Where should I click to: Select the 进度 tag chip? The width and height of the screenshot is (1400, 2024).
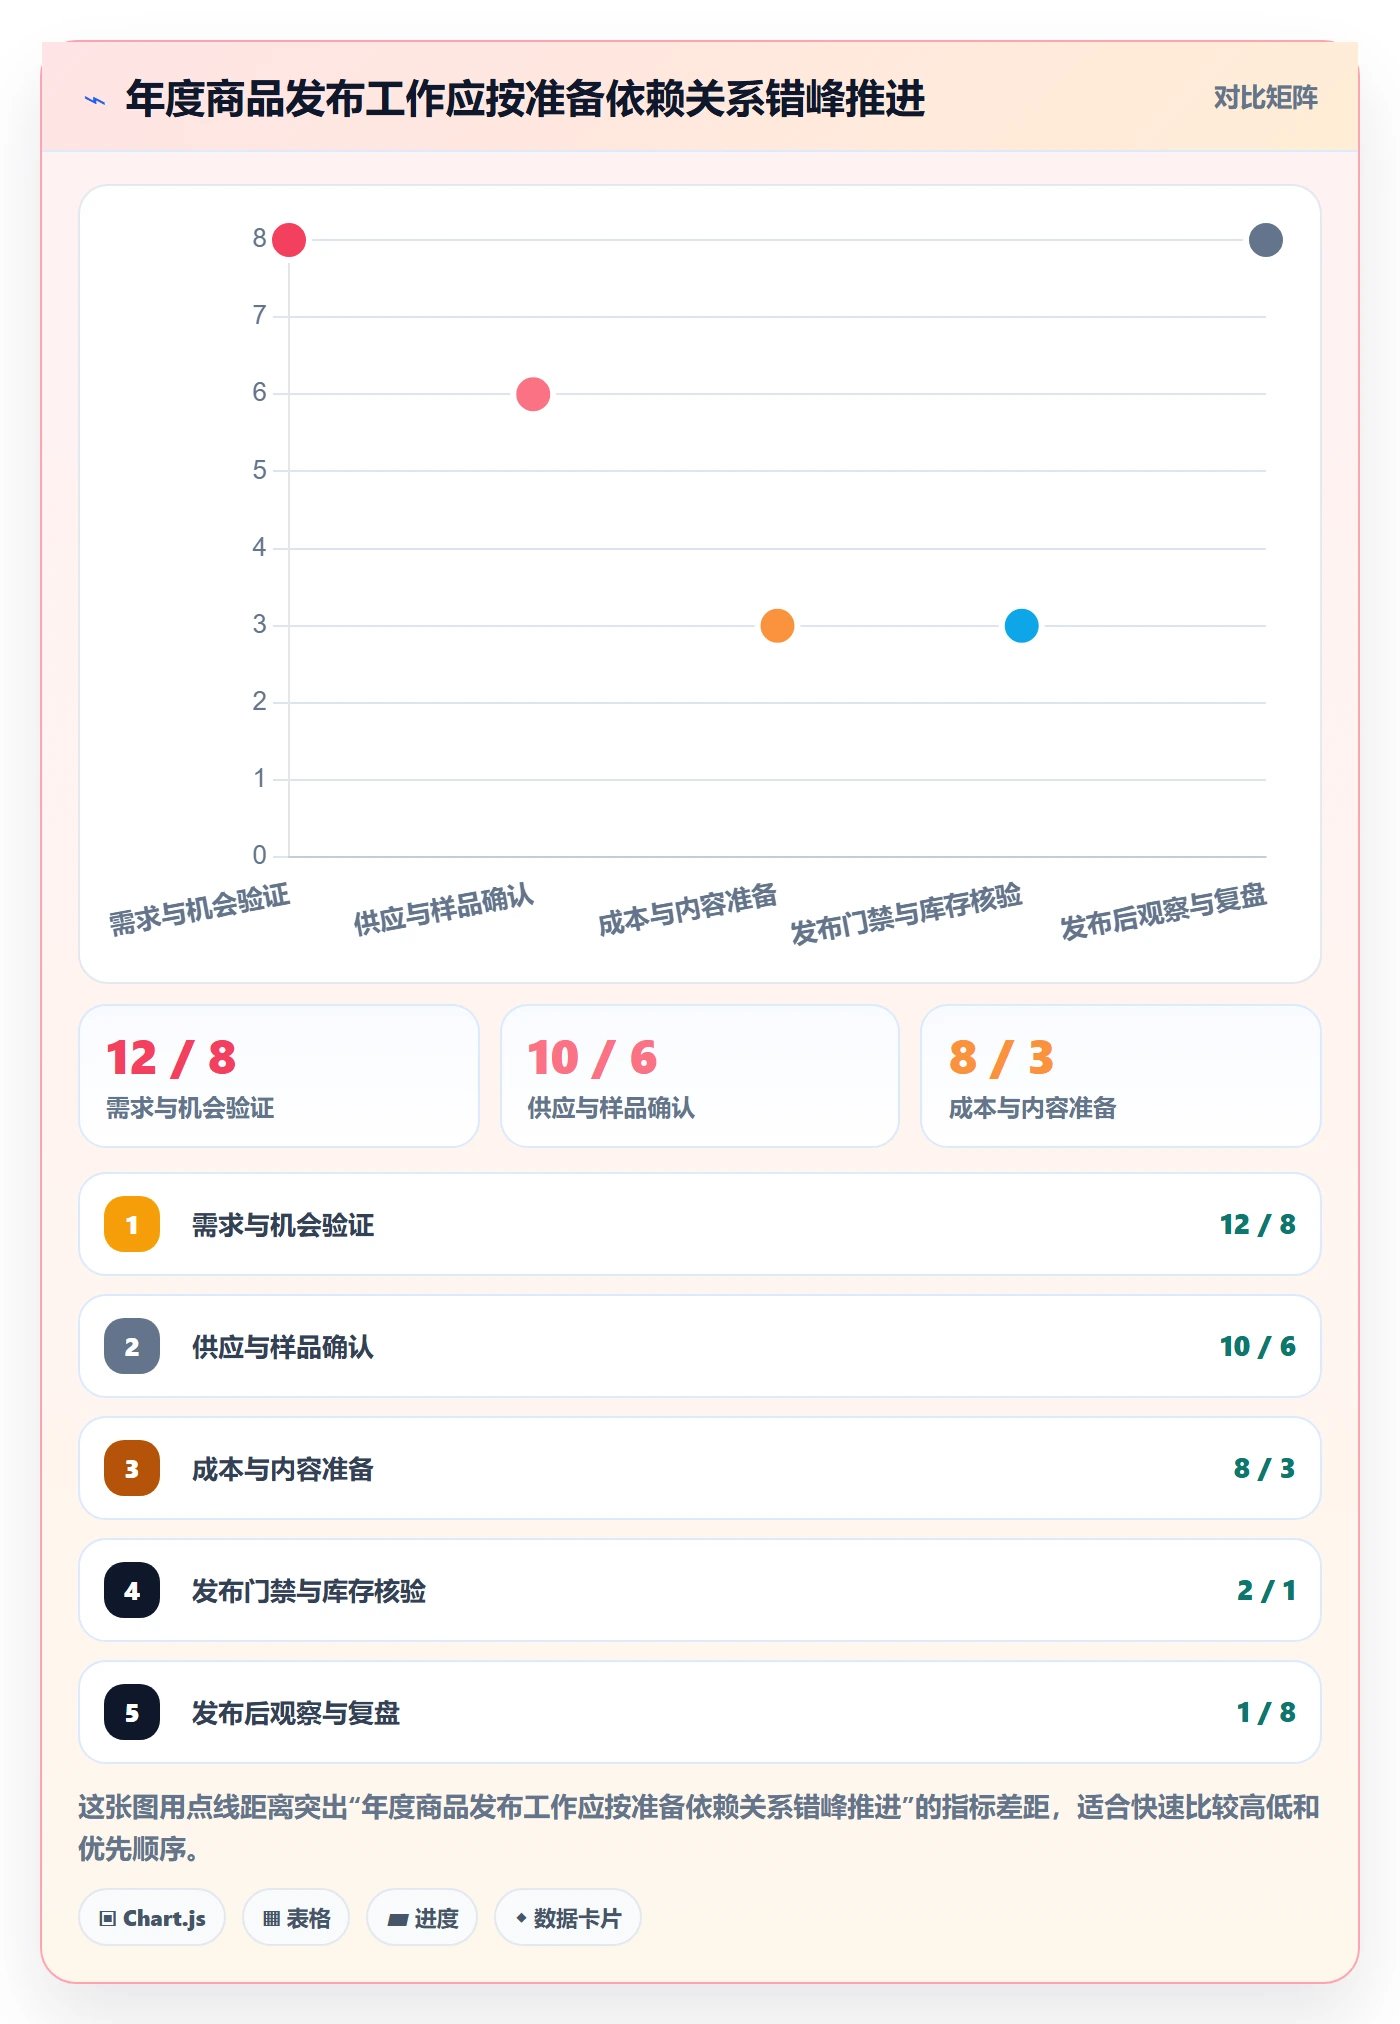click(422, 1918)
